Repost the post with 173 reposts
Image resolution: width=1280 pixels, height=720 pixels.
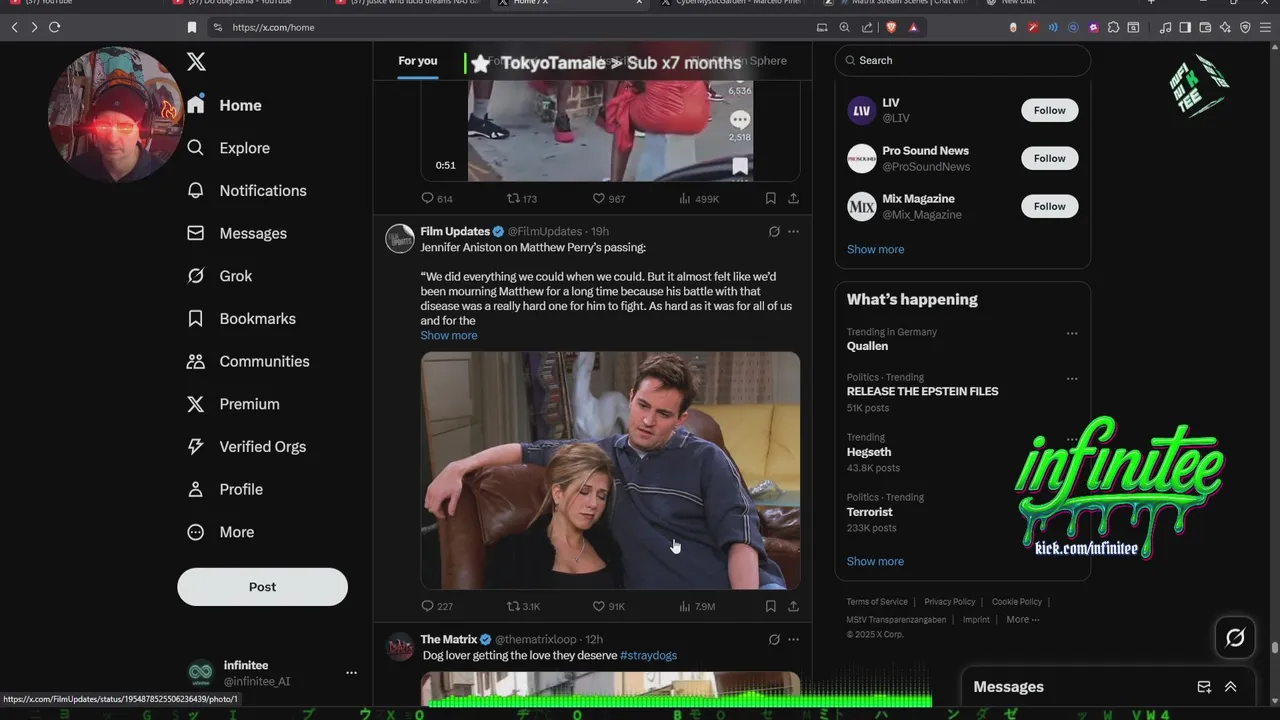click(x=522, y=199)
